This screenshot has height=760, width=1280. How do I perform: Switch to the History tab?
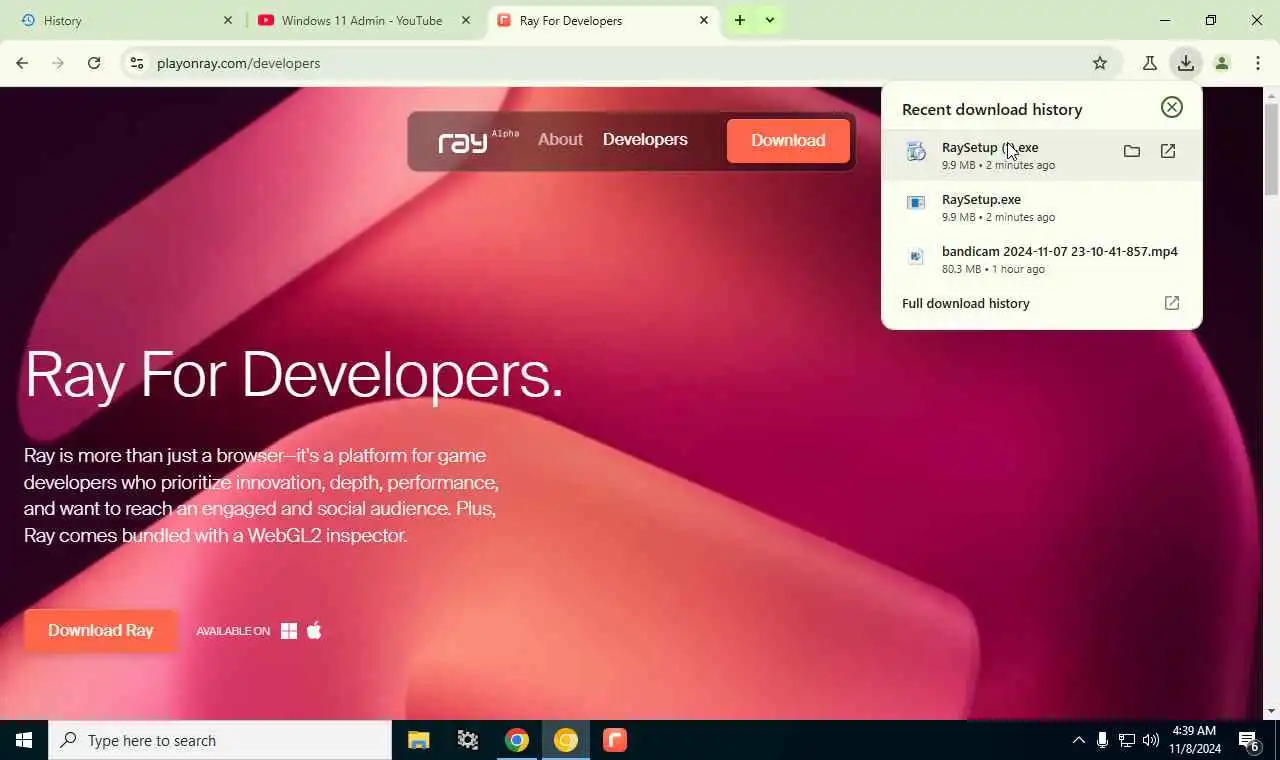(124, 20)
